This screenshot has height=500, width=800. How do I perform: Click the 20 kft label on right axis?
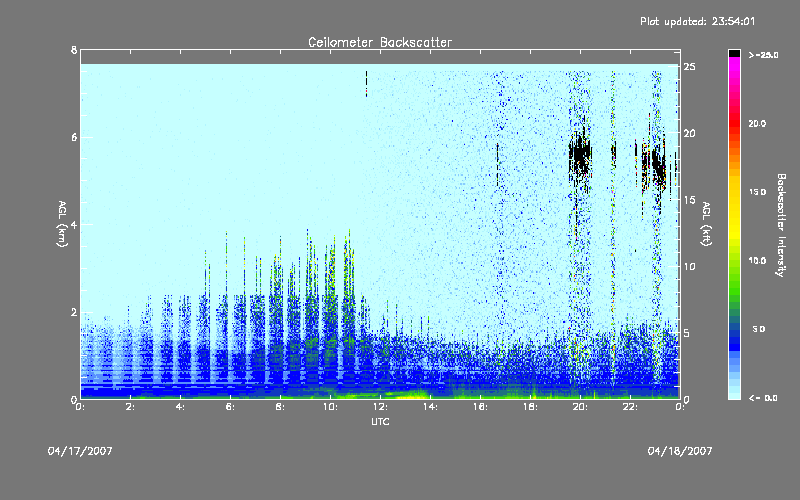point(690,134)
